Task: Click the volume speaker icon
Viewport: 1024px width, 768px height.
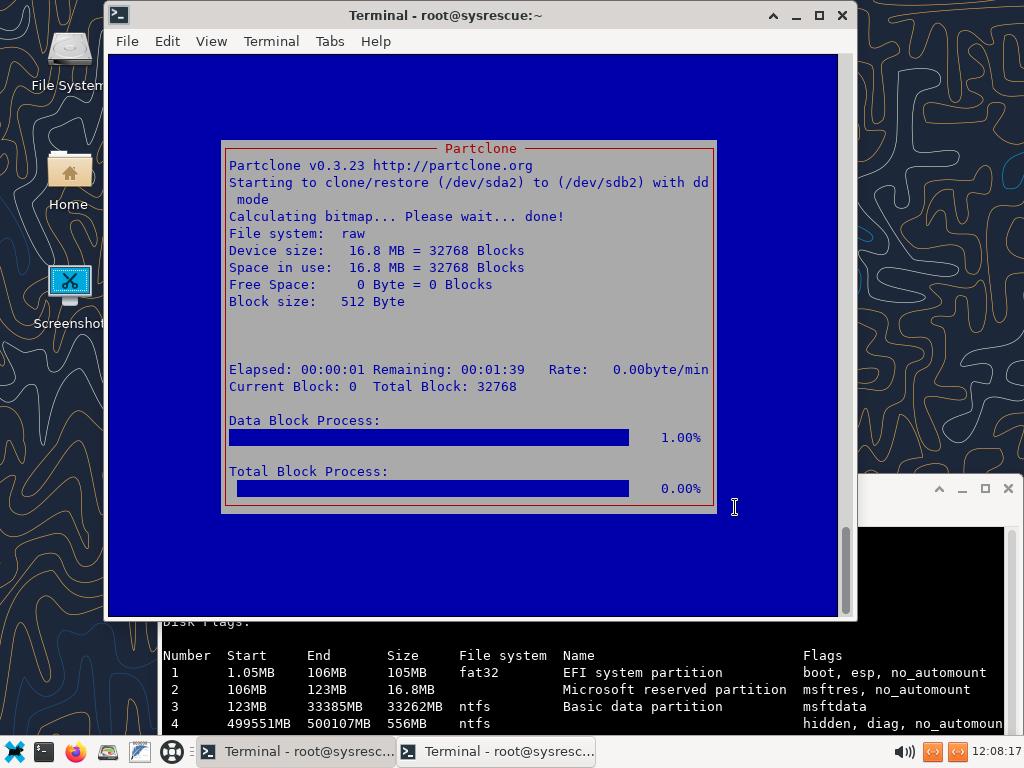Action: coord(904,752)
